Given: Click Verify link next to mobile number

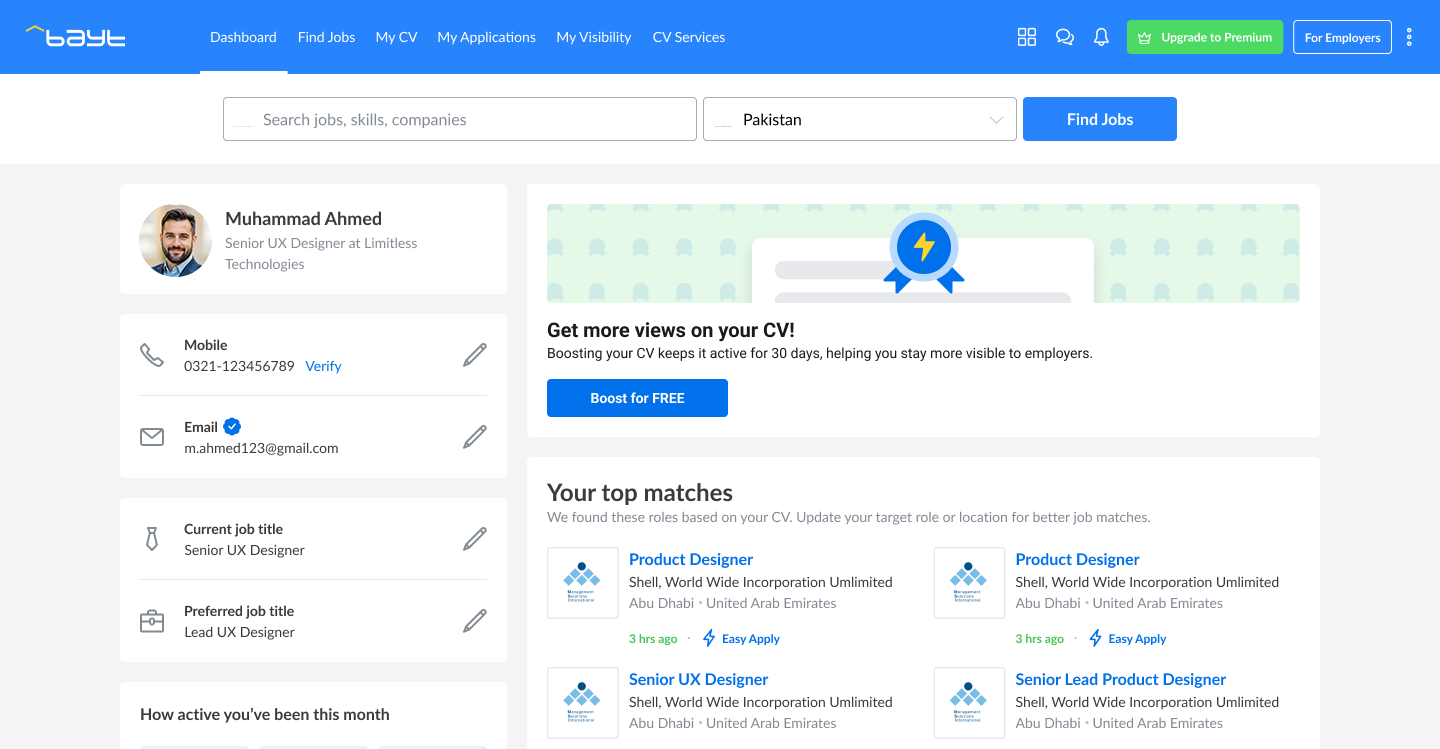Looking at the screenshot, I should (x=323, y=366).
